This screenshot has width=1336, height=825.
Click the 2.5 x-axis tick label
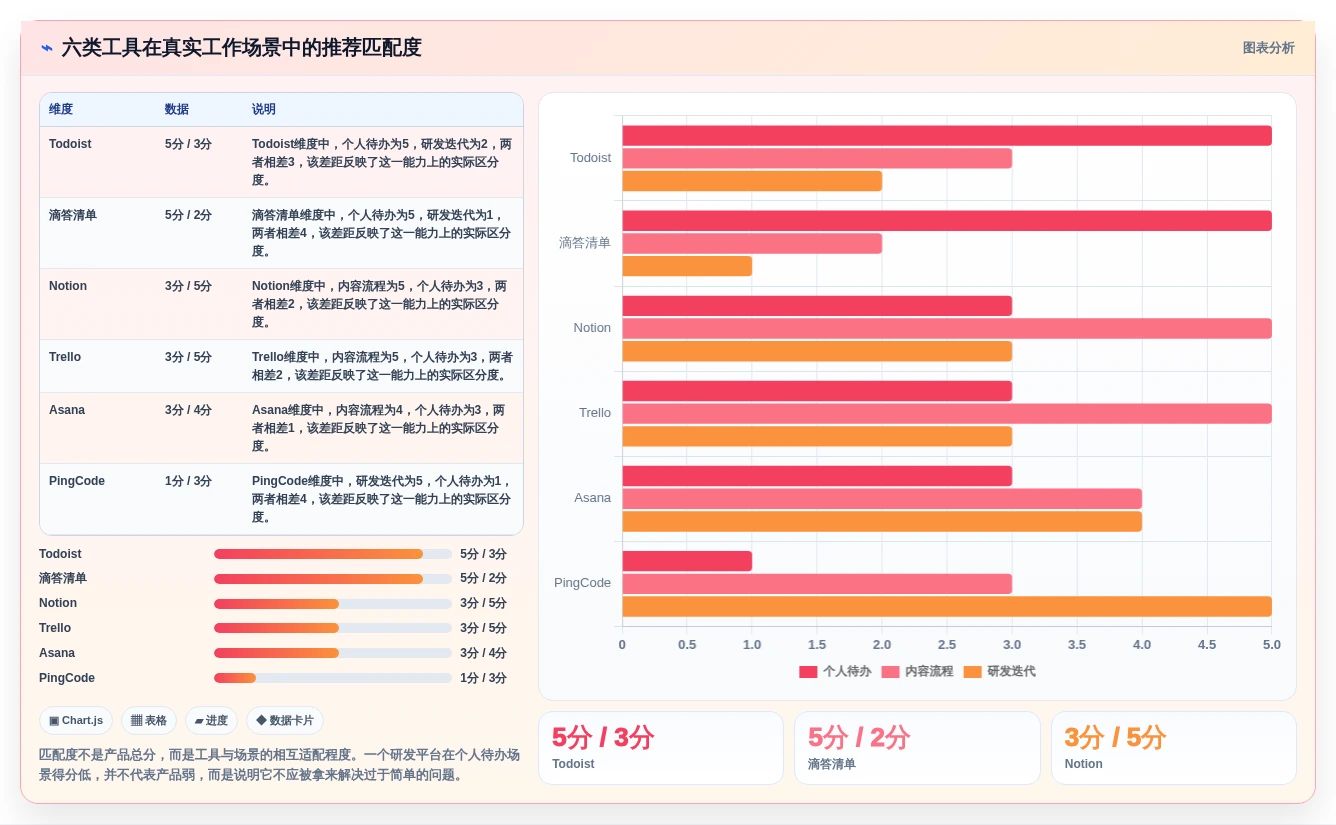[x=947, y=645]
